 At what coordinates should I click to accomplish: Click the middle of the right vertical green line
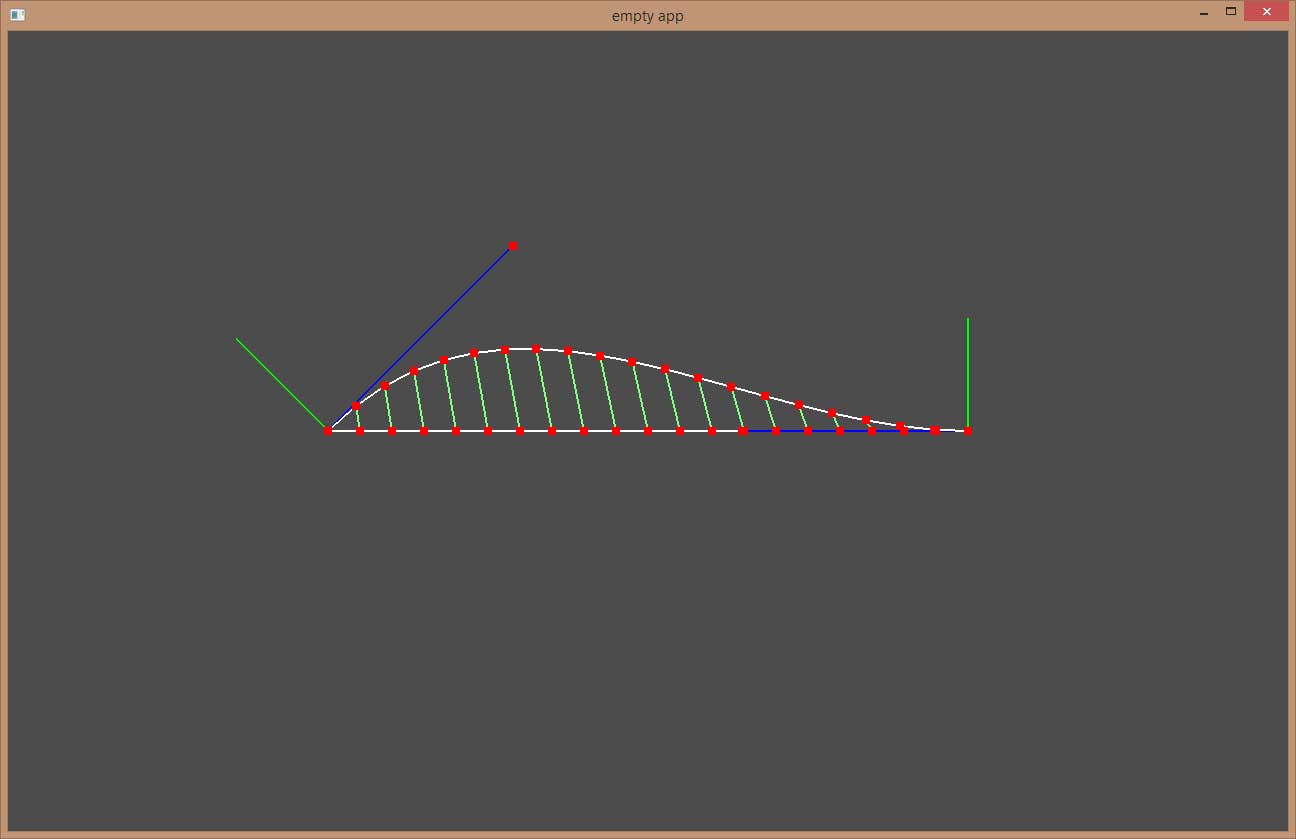(968, 375)
